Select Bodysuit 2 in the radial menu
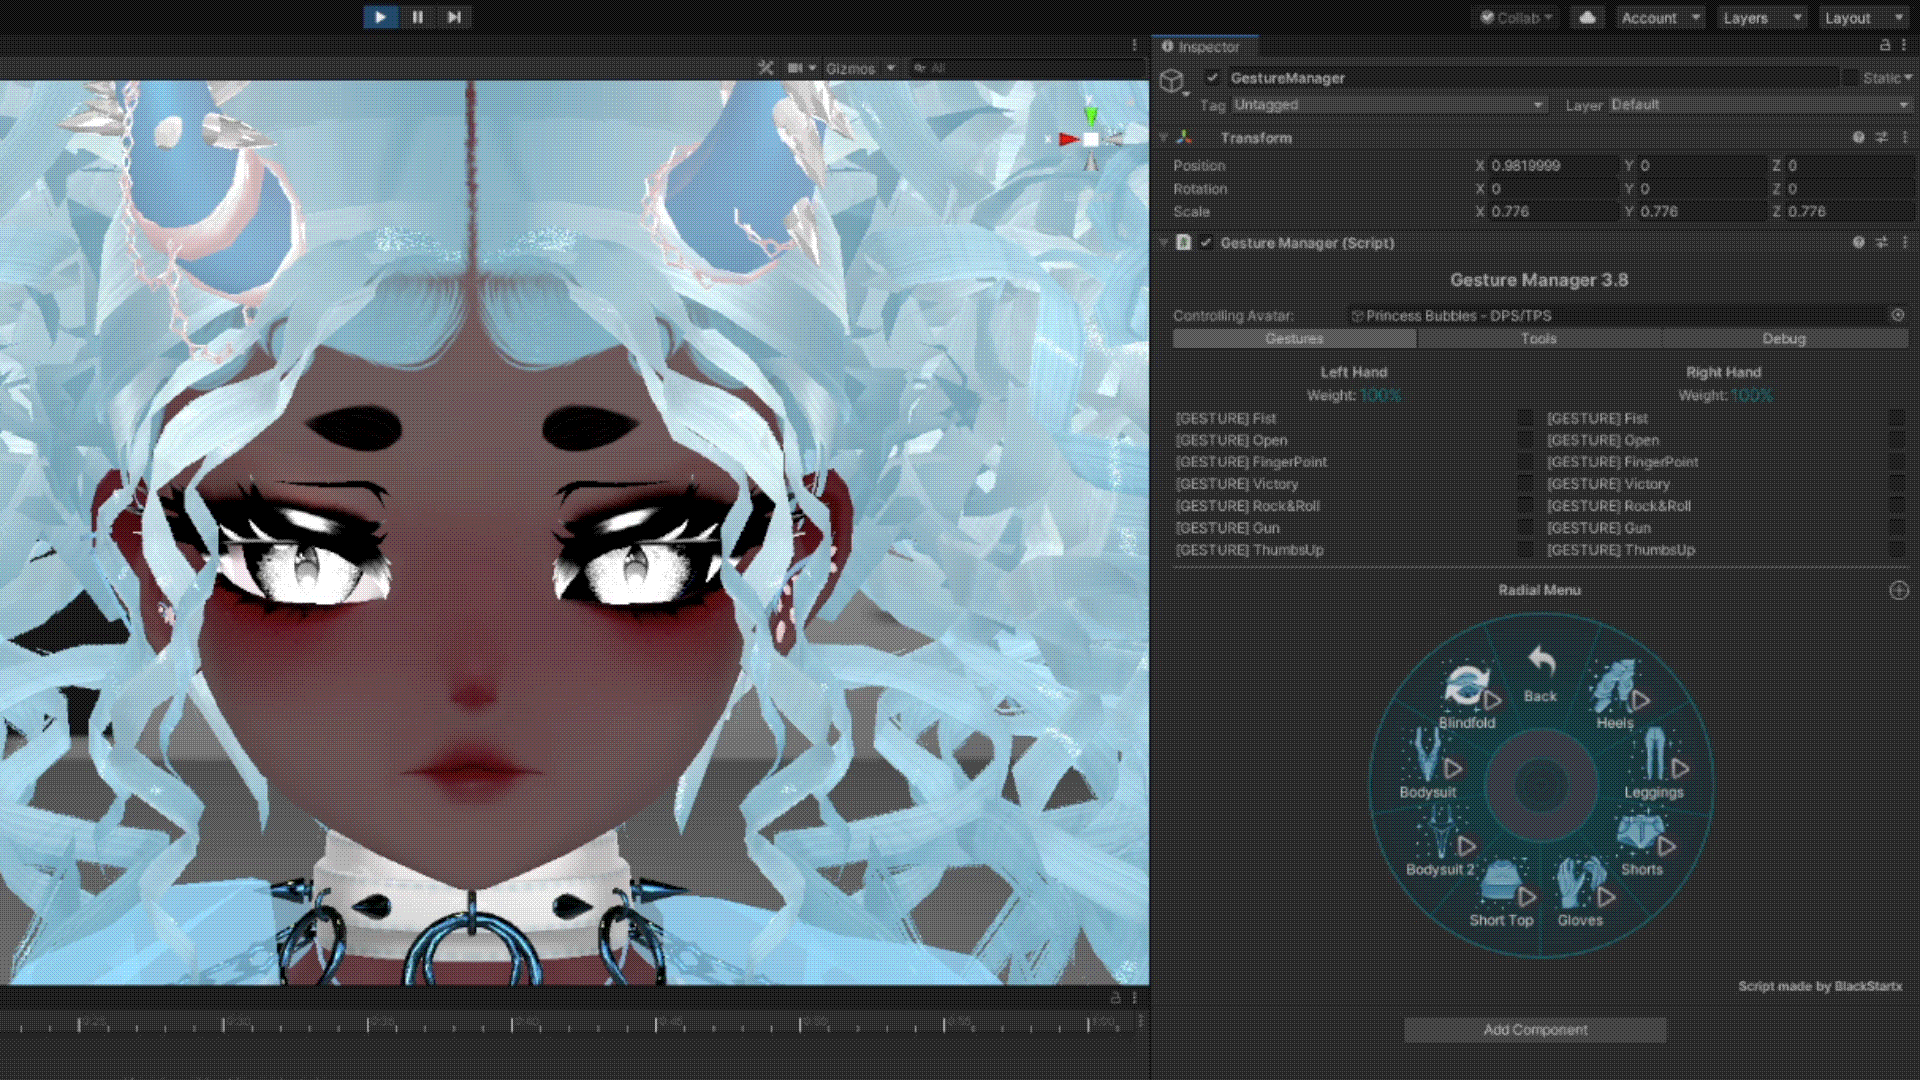Image resolution: width=1920 pixels, height=1080 pixels. (1441, 843)
